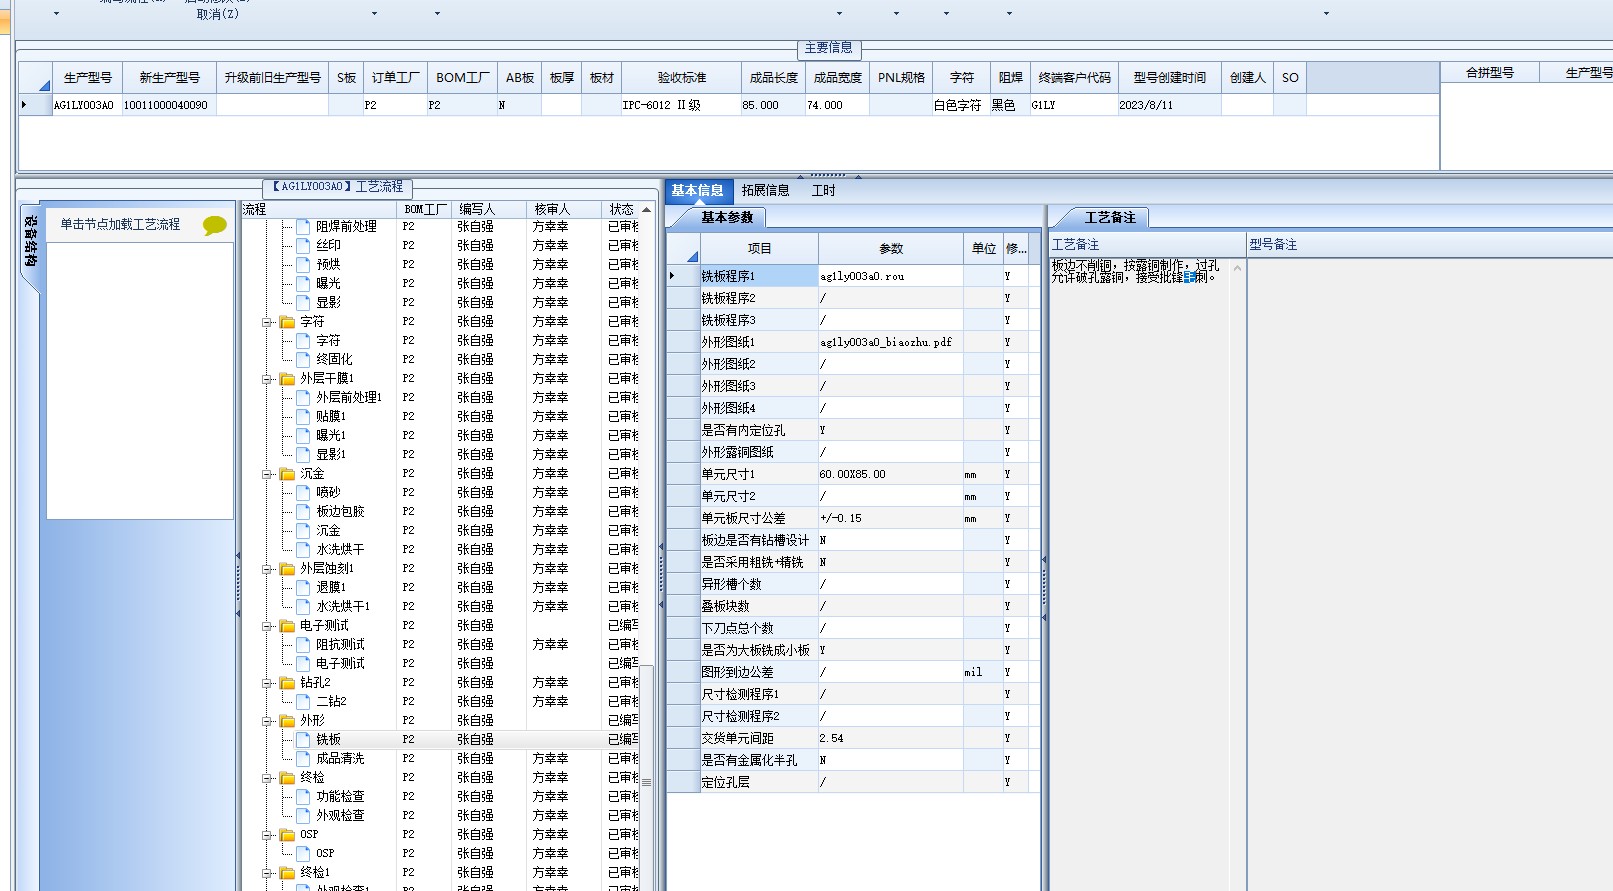Click the document icon beside 终固化
The height and width of the screenshot is (891, 1613).
click(x=303, y=360)
